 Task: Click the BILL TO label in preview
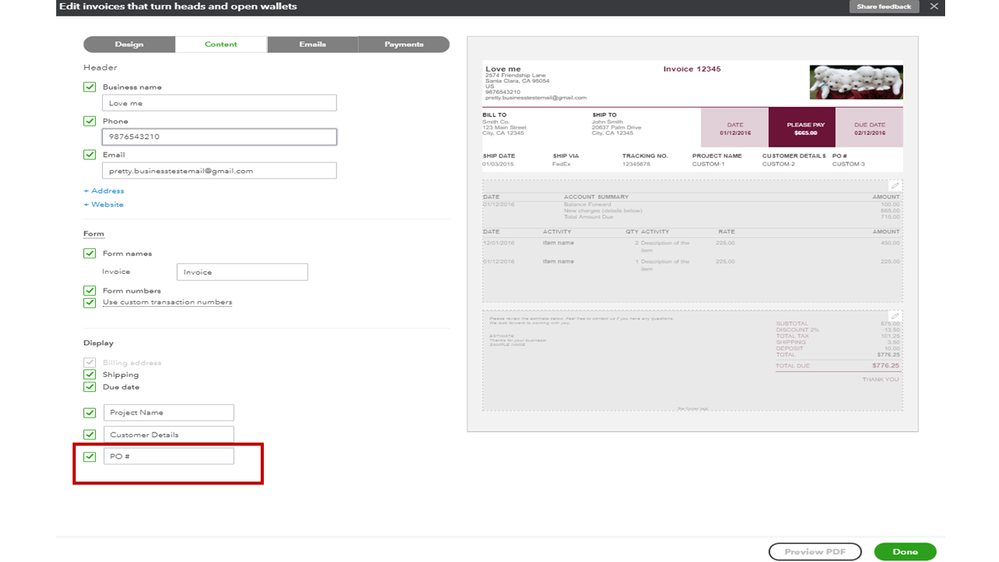click(494, 115)
